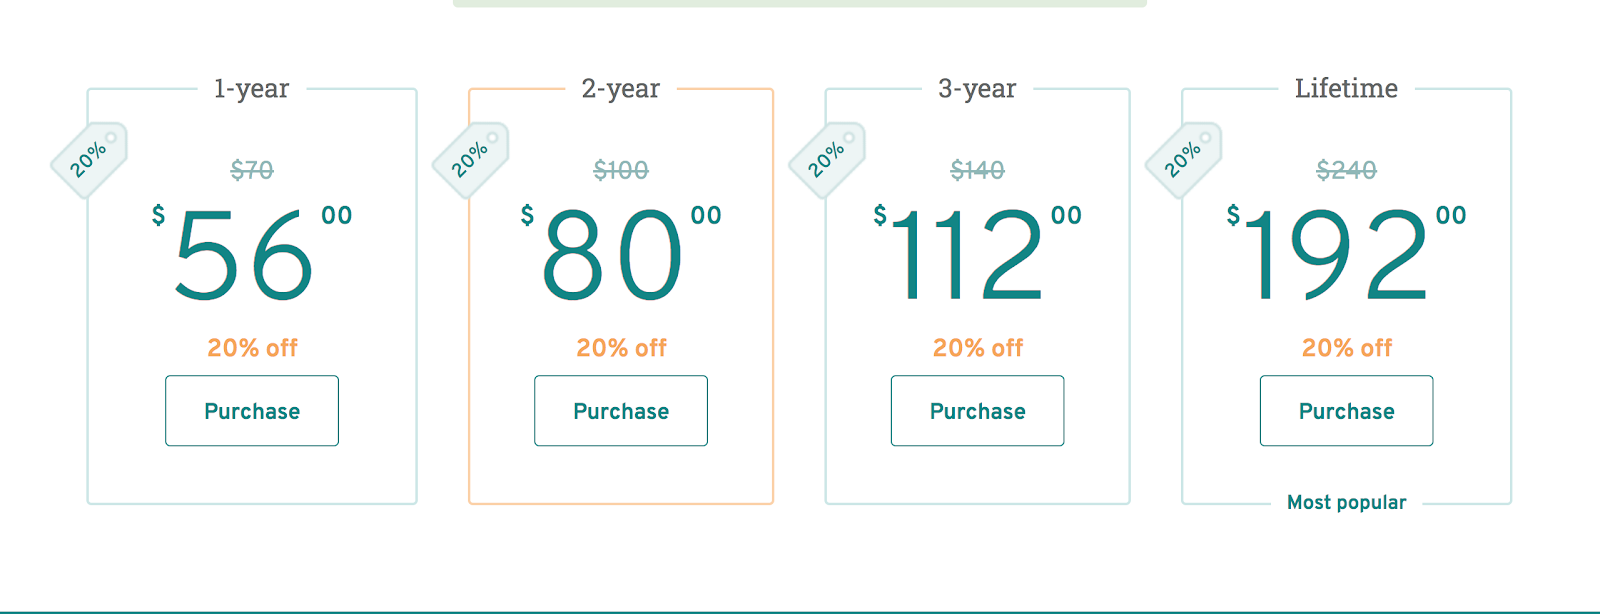
Task: Click the $192 Lifetime price
Action: (x=1334, y=255)
